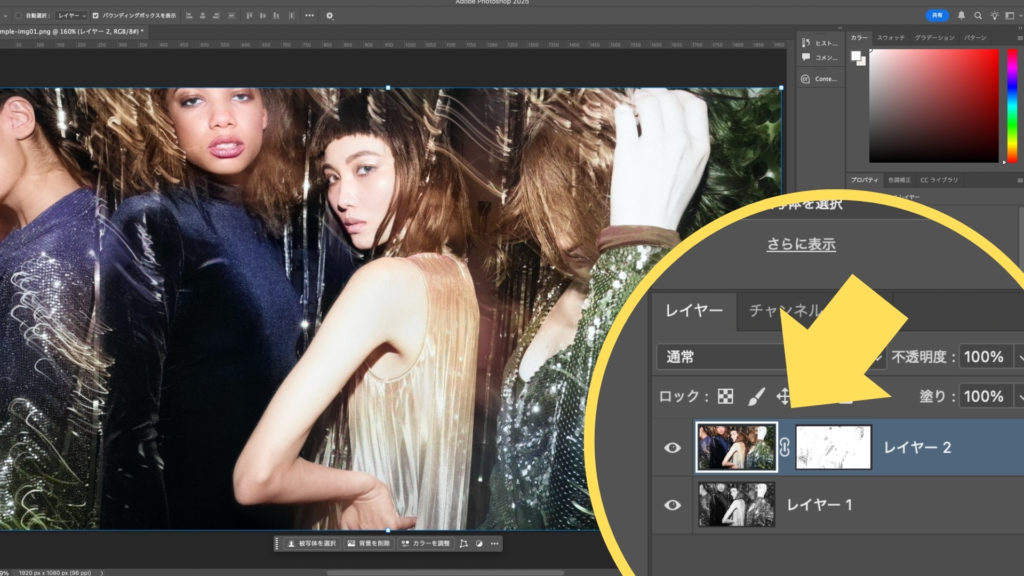This screenshot has width=1024, height=576.
Task: Hide レイヤー 1 using its eye icon
Action: click(x=673, y=505)
